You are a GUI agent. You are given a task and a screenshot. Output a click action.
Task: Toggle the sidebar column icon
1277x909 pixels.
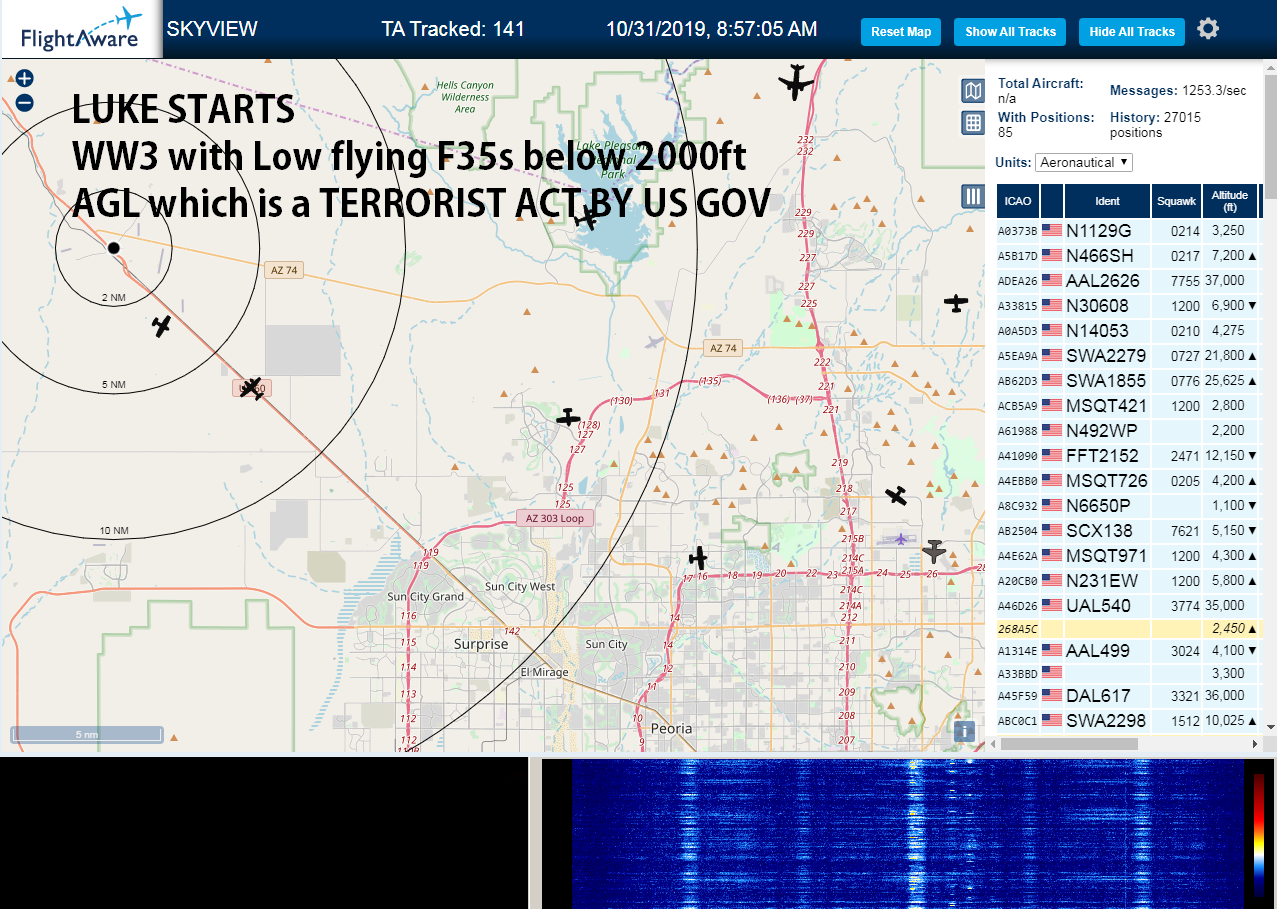[x=973, y=196]
